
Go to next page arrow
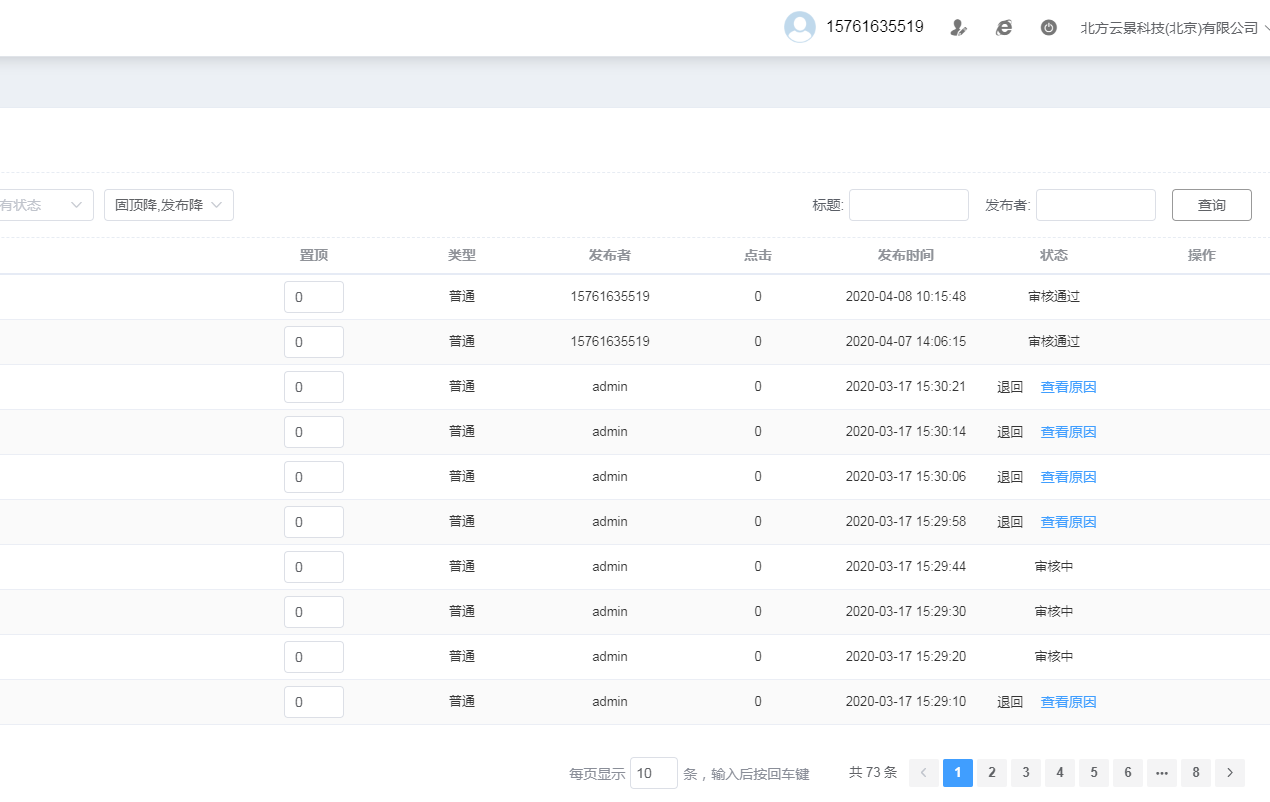(1230, 772)
